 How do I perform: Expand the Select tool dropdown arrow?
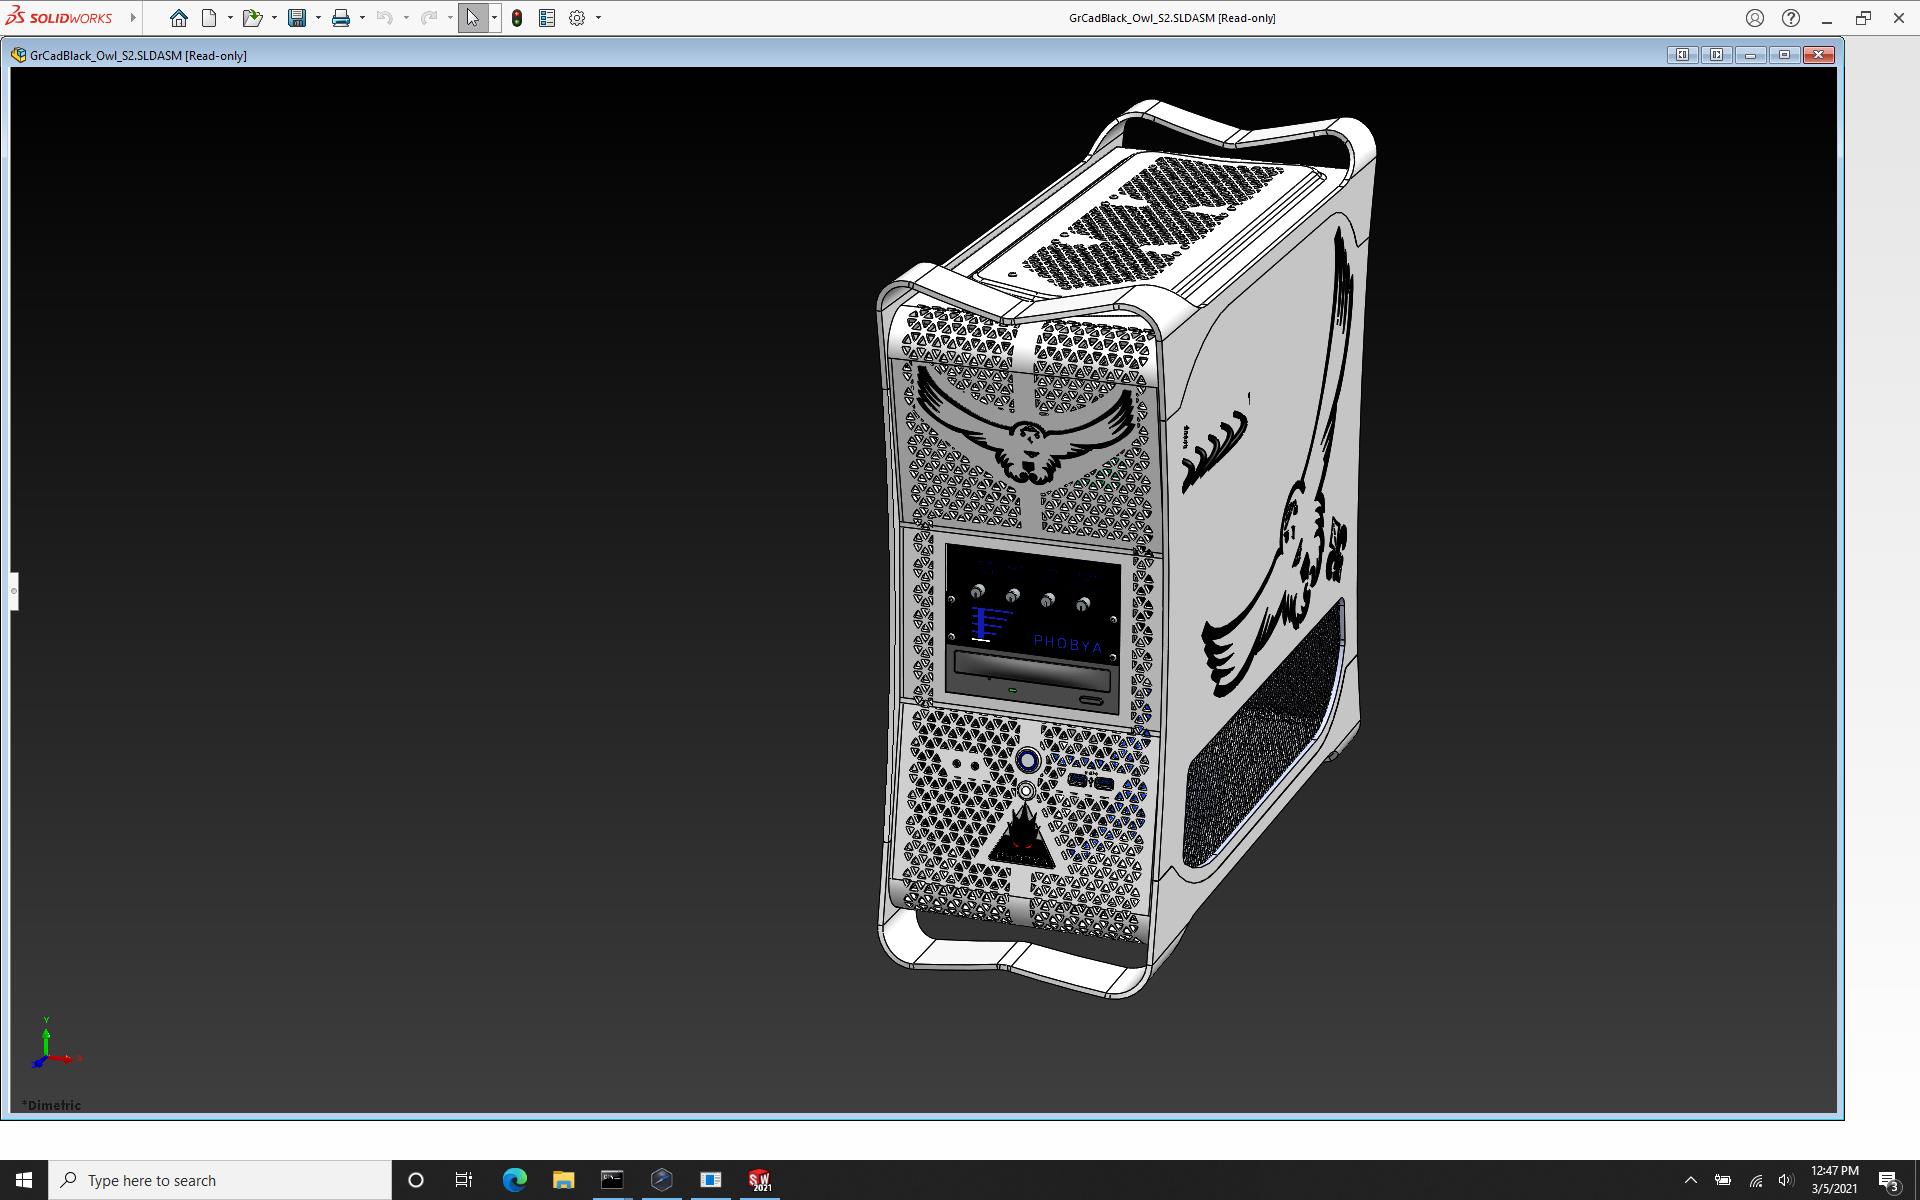click(x=494, y=18)
